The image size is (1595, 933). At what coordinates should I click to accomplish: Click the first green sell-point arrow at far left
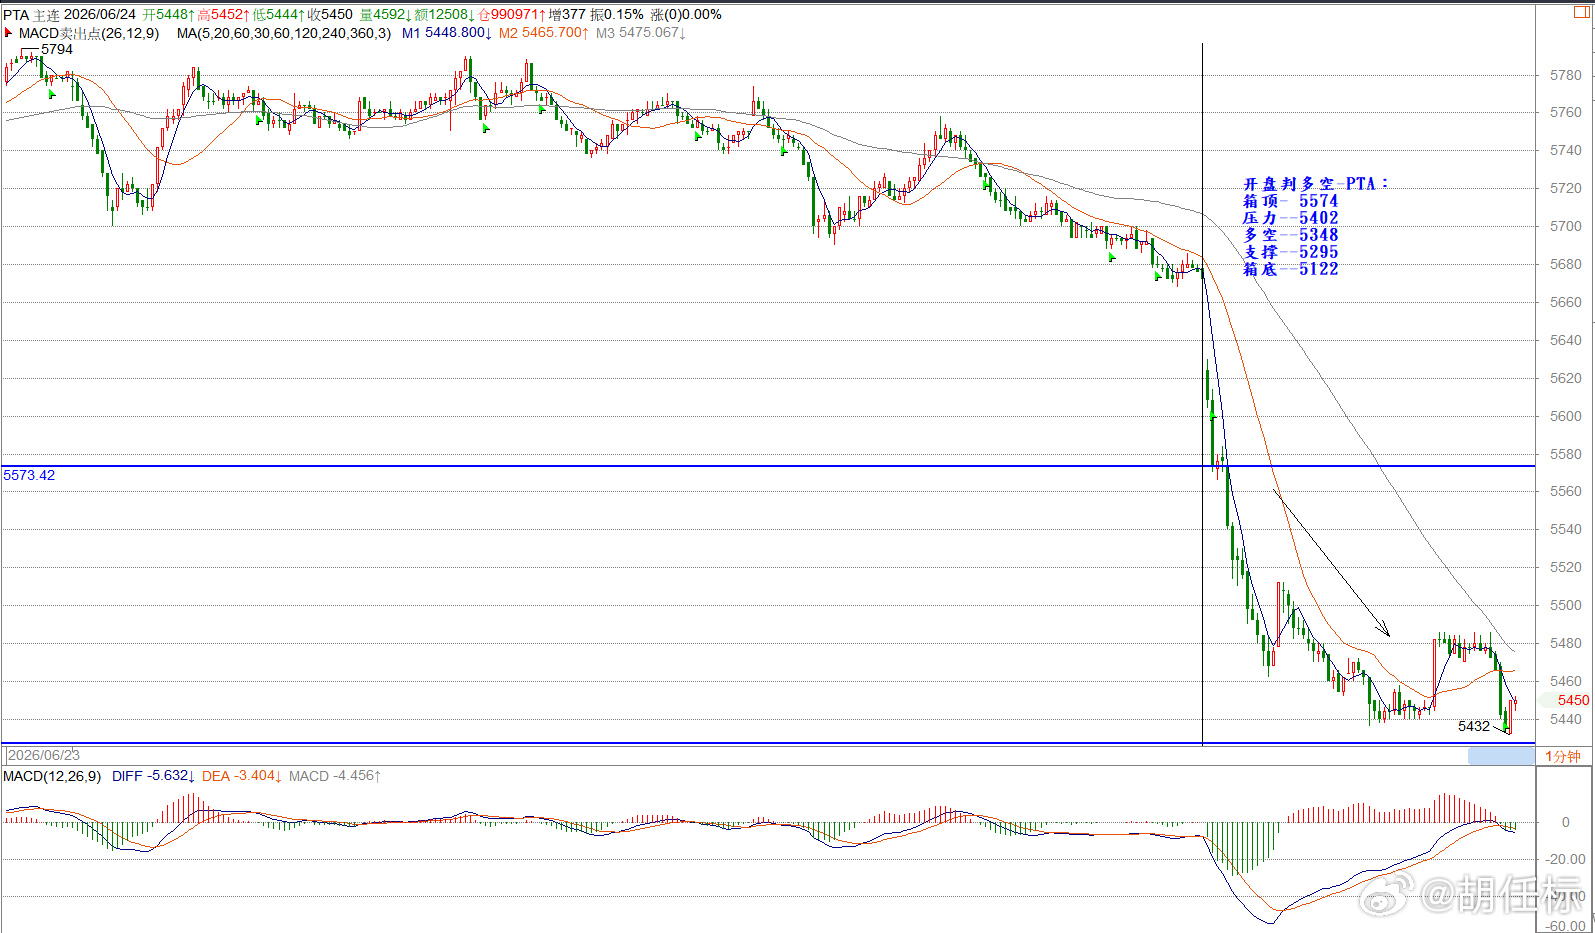tap(52, 94)
